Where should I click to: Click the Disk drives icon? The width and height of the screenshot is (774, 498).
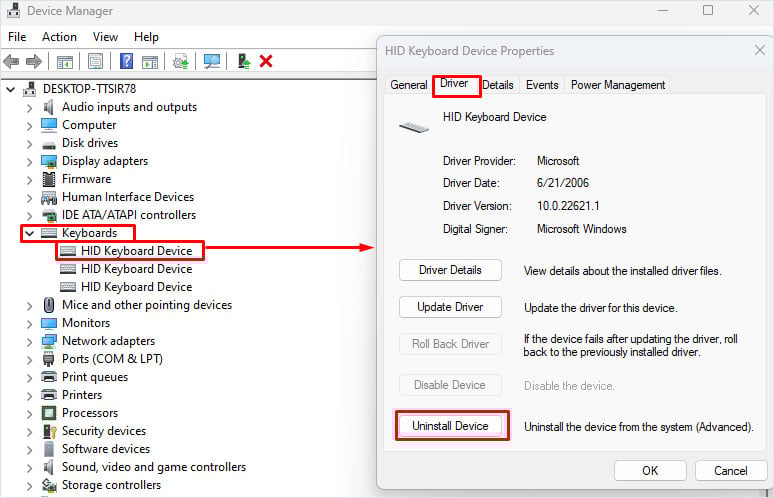49,145
